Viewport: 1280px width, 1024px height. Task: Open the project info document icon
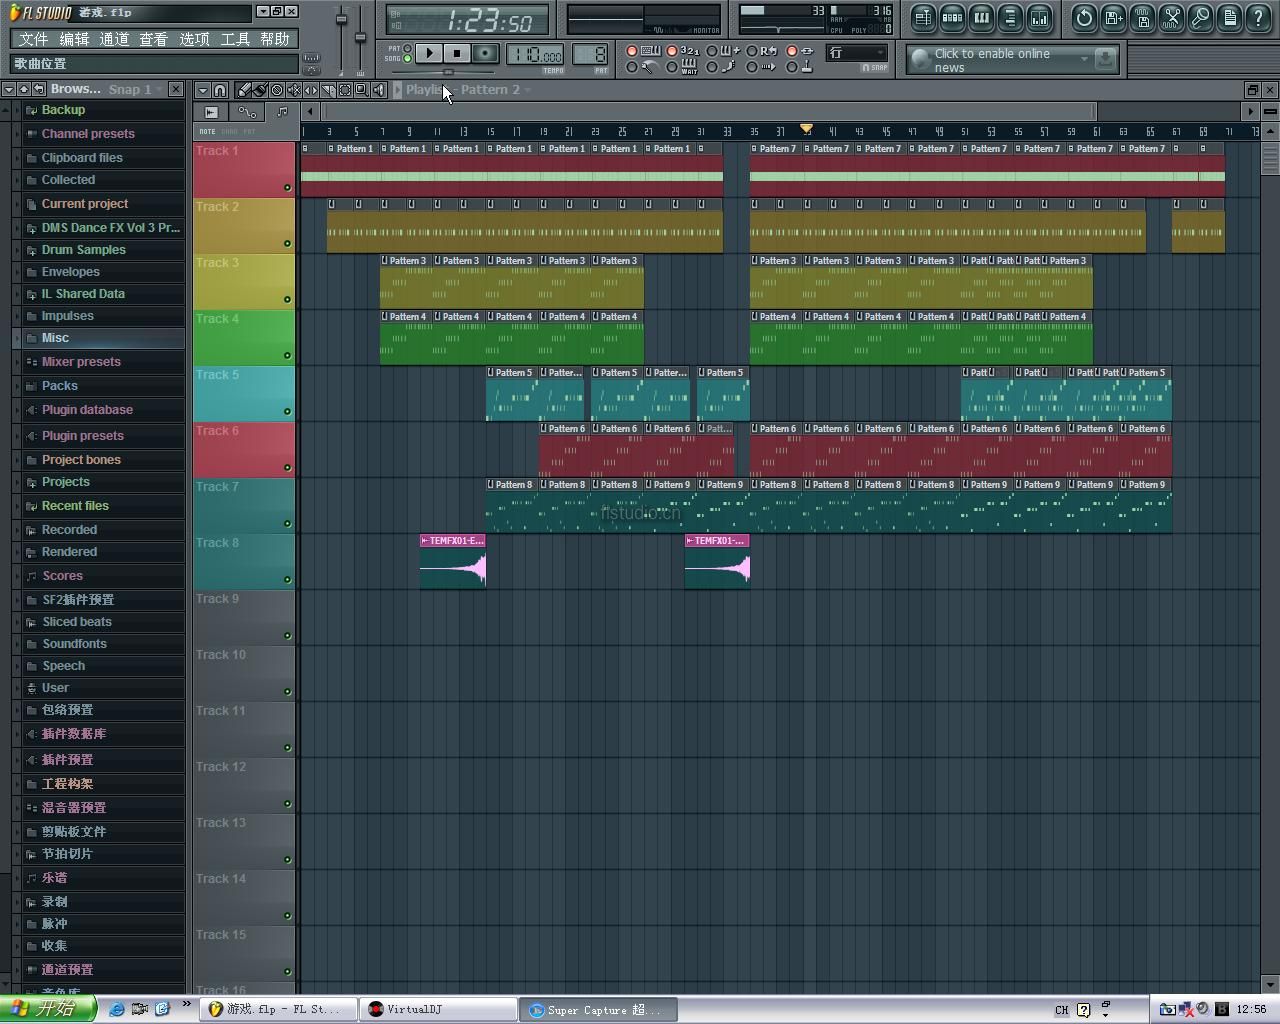[x=1229, y=17]
